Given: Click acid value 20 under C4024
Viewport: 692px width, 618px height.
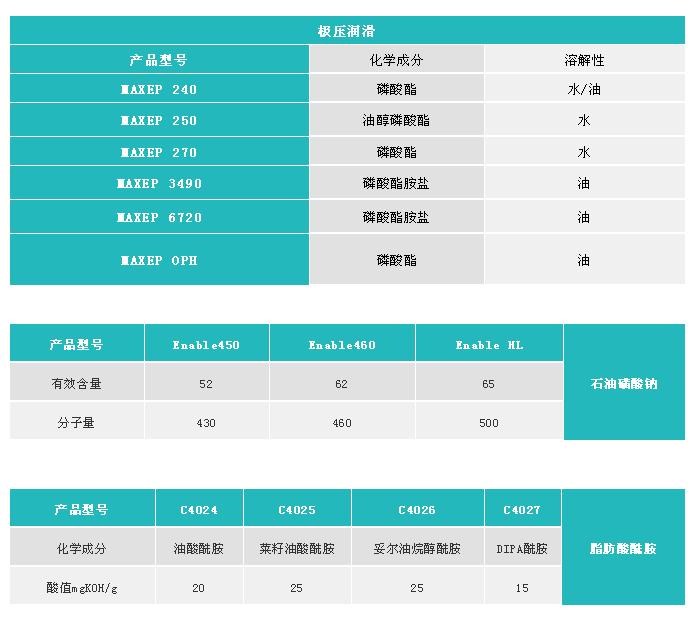Looking at the screenshot, I should point(199,587).
